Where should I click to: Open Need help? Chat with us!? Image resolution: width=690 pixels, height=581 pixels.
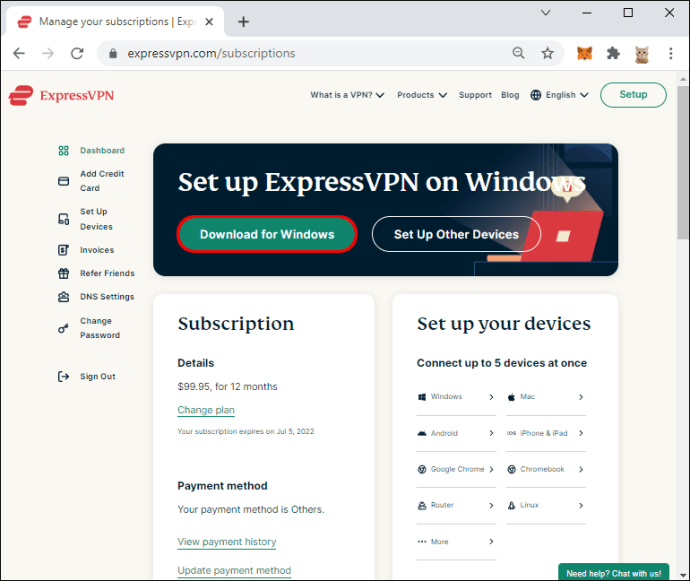[613, 573]
